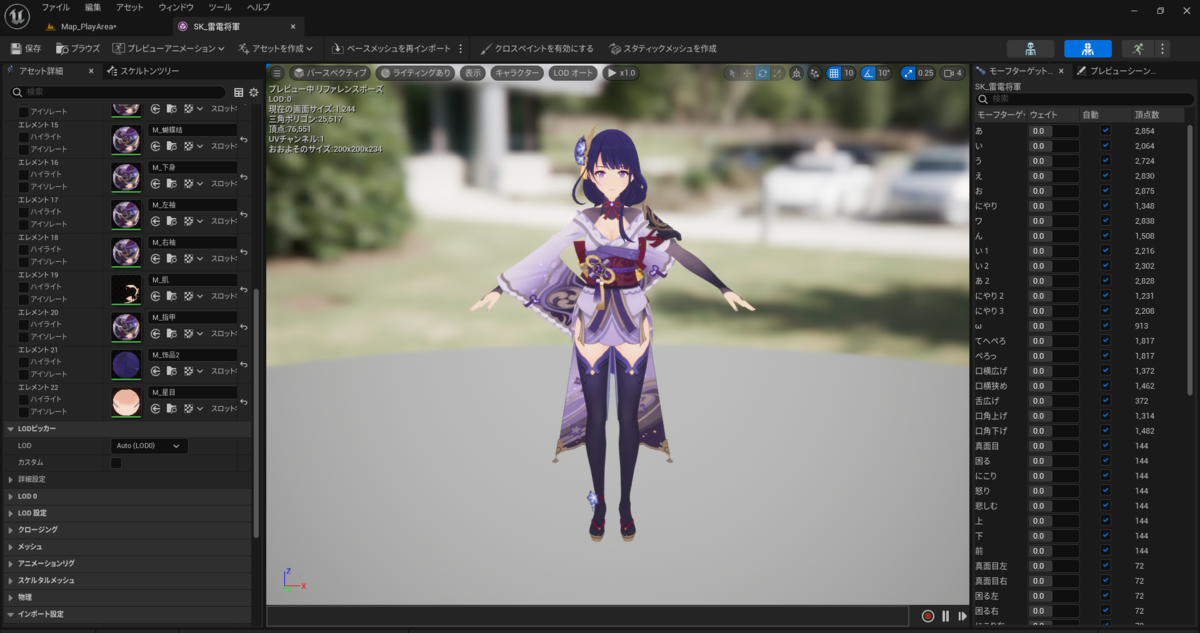
Task: Open the ヘルプ menu
Action: 258,7
